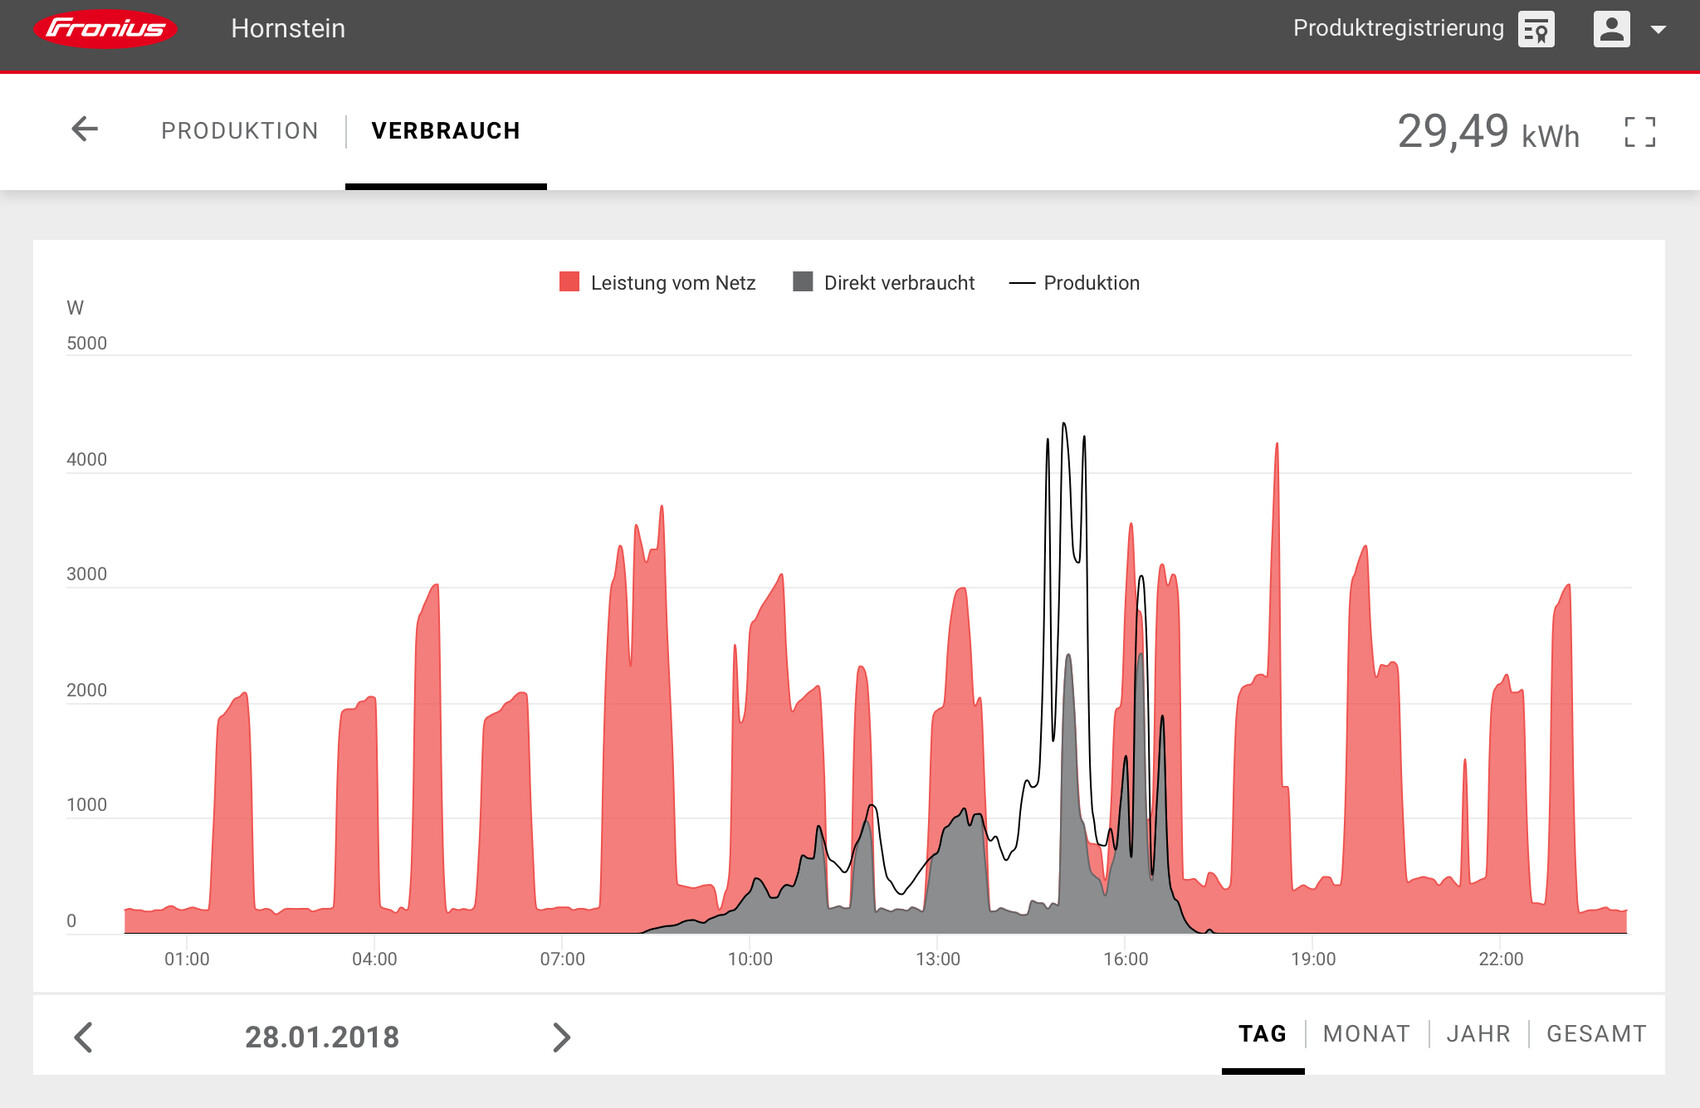Toggle Direkt verbraucht legend series
Screen dimensions: 1700x1108
(x=883, y=283)
